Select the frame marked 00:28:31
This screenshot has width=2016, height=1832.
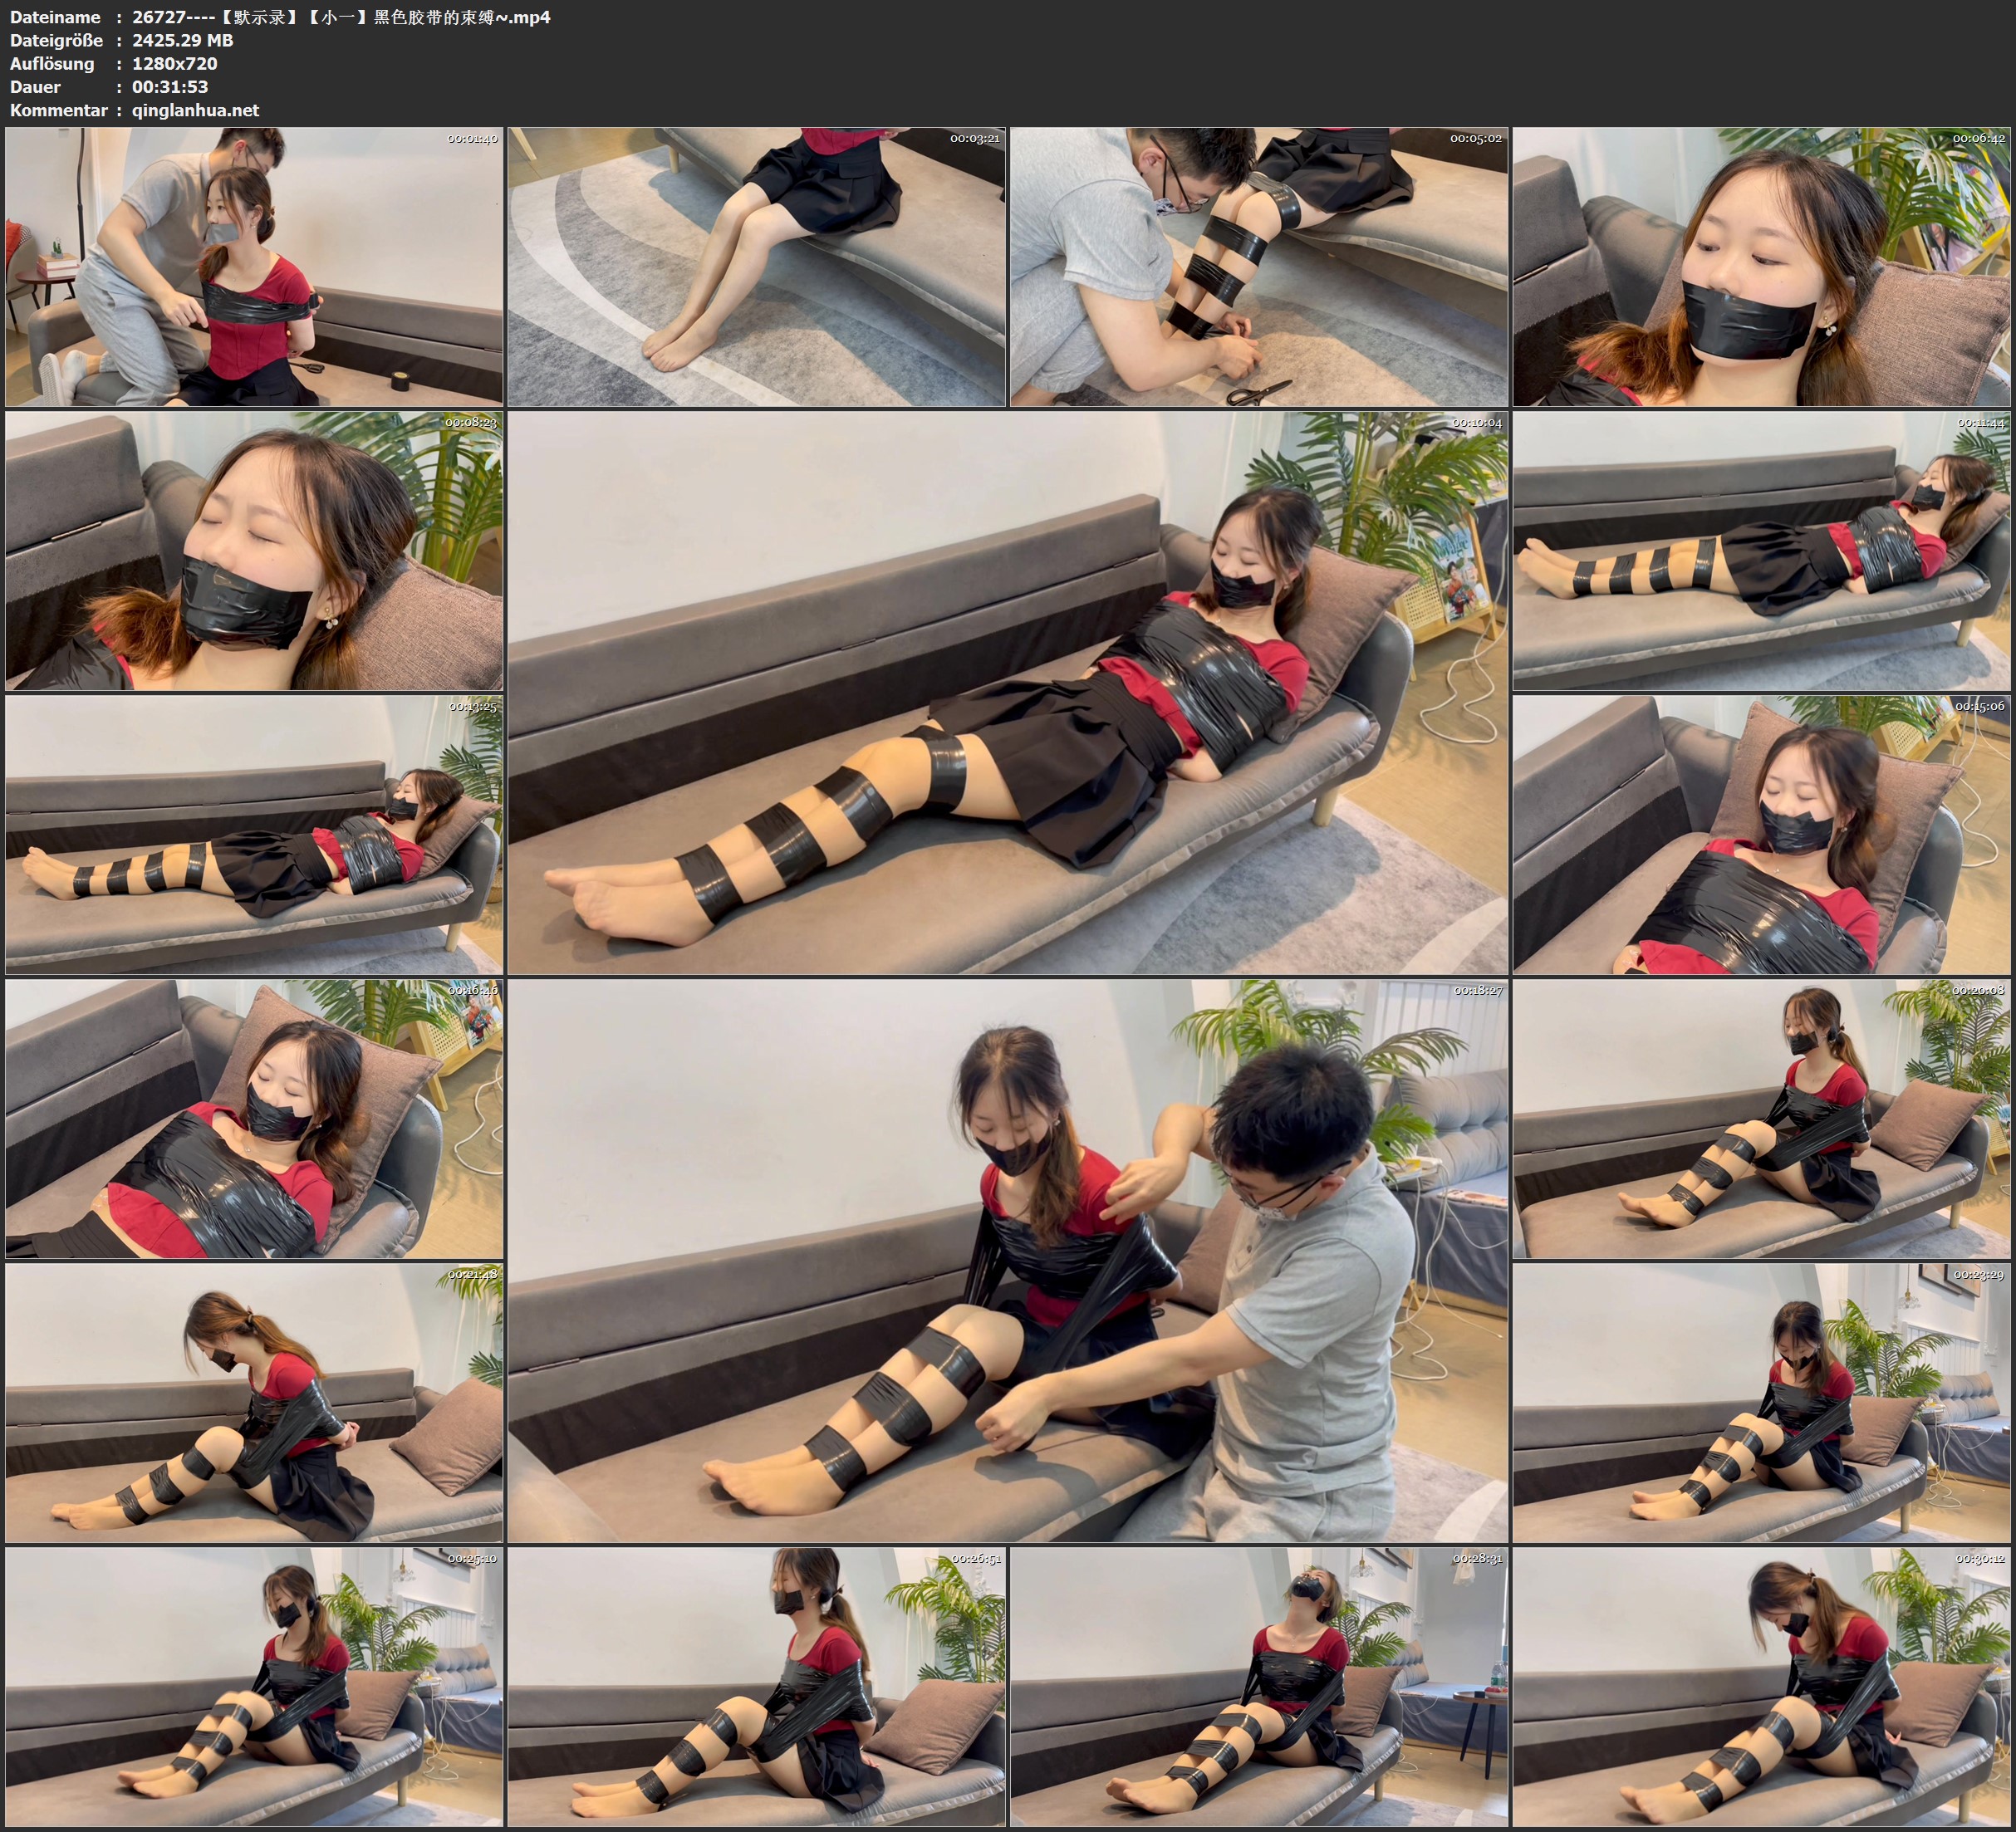[1258, 1687]
